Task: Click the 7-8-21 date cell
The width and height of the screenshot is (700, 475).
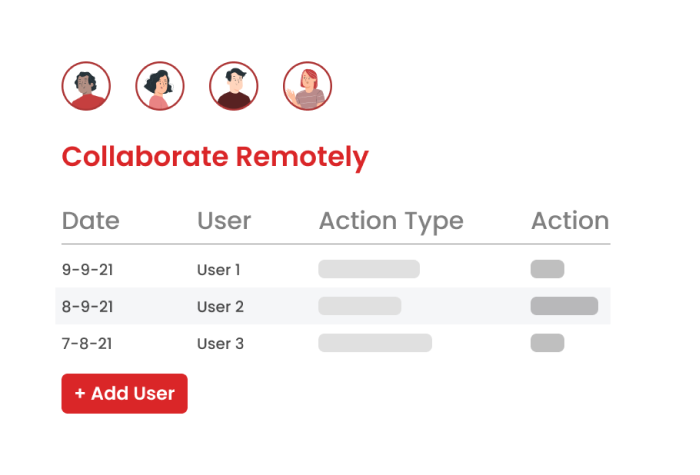Action: 85,343
